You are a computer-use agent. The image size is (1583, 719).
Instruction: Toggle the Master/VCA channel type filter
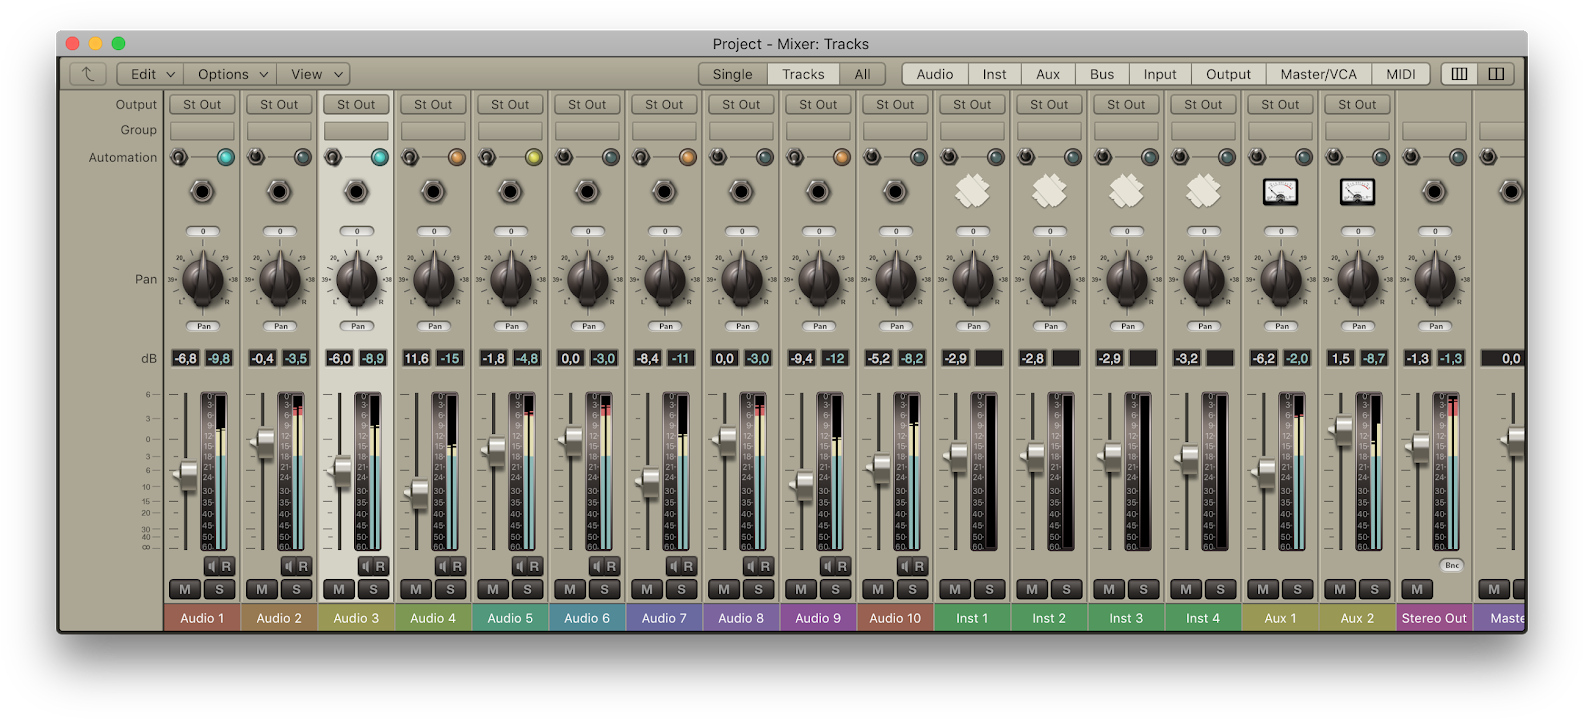coord(1319,74)
